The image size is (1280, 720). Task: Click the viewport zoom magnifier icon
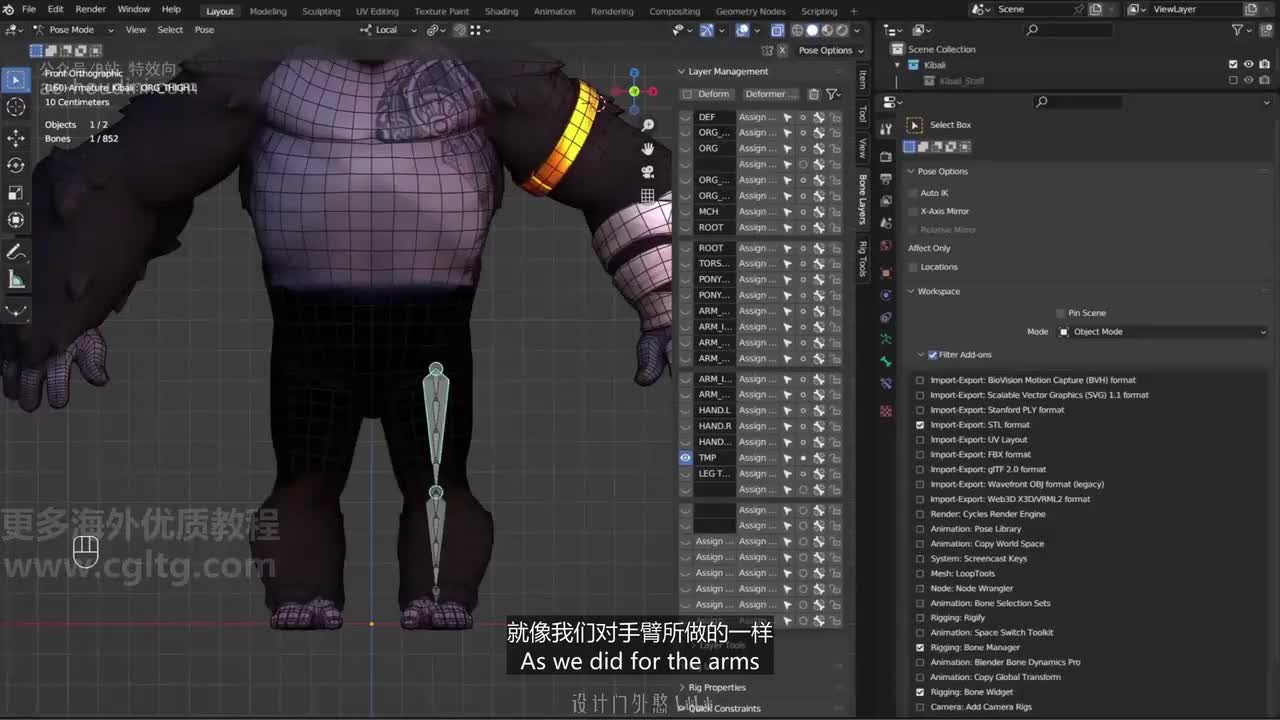[x=648, y=125]
